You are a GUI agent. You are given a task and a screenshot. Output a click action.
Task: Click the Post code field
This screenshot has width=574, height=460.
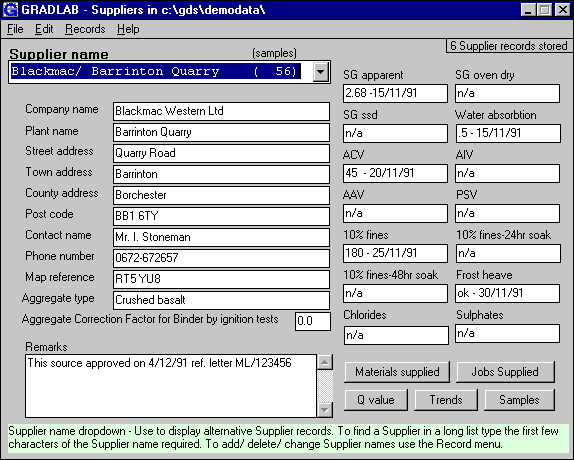(221, 216)
